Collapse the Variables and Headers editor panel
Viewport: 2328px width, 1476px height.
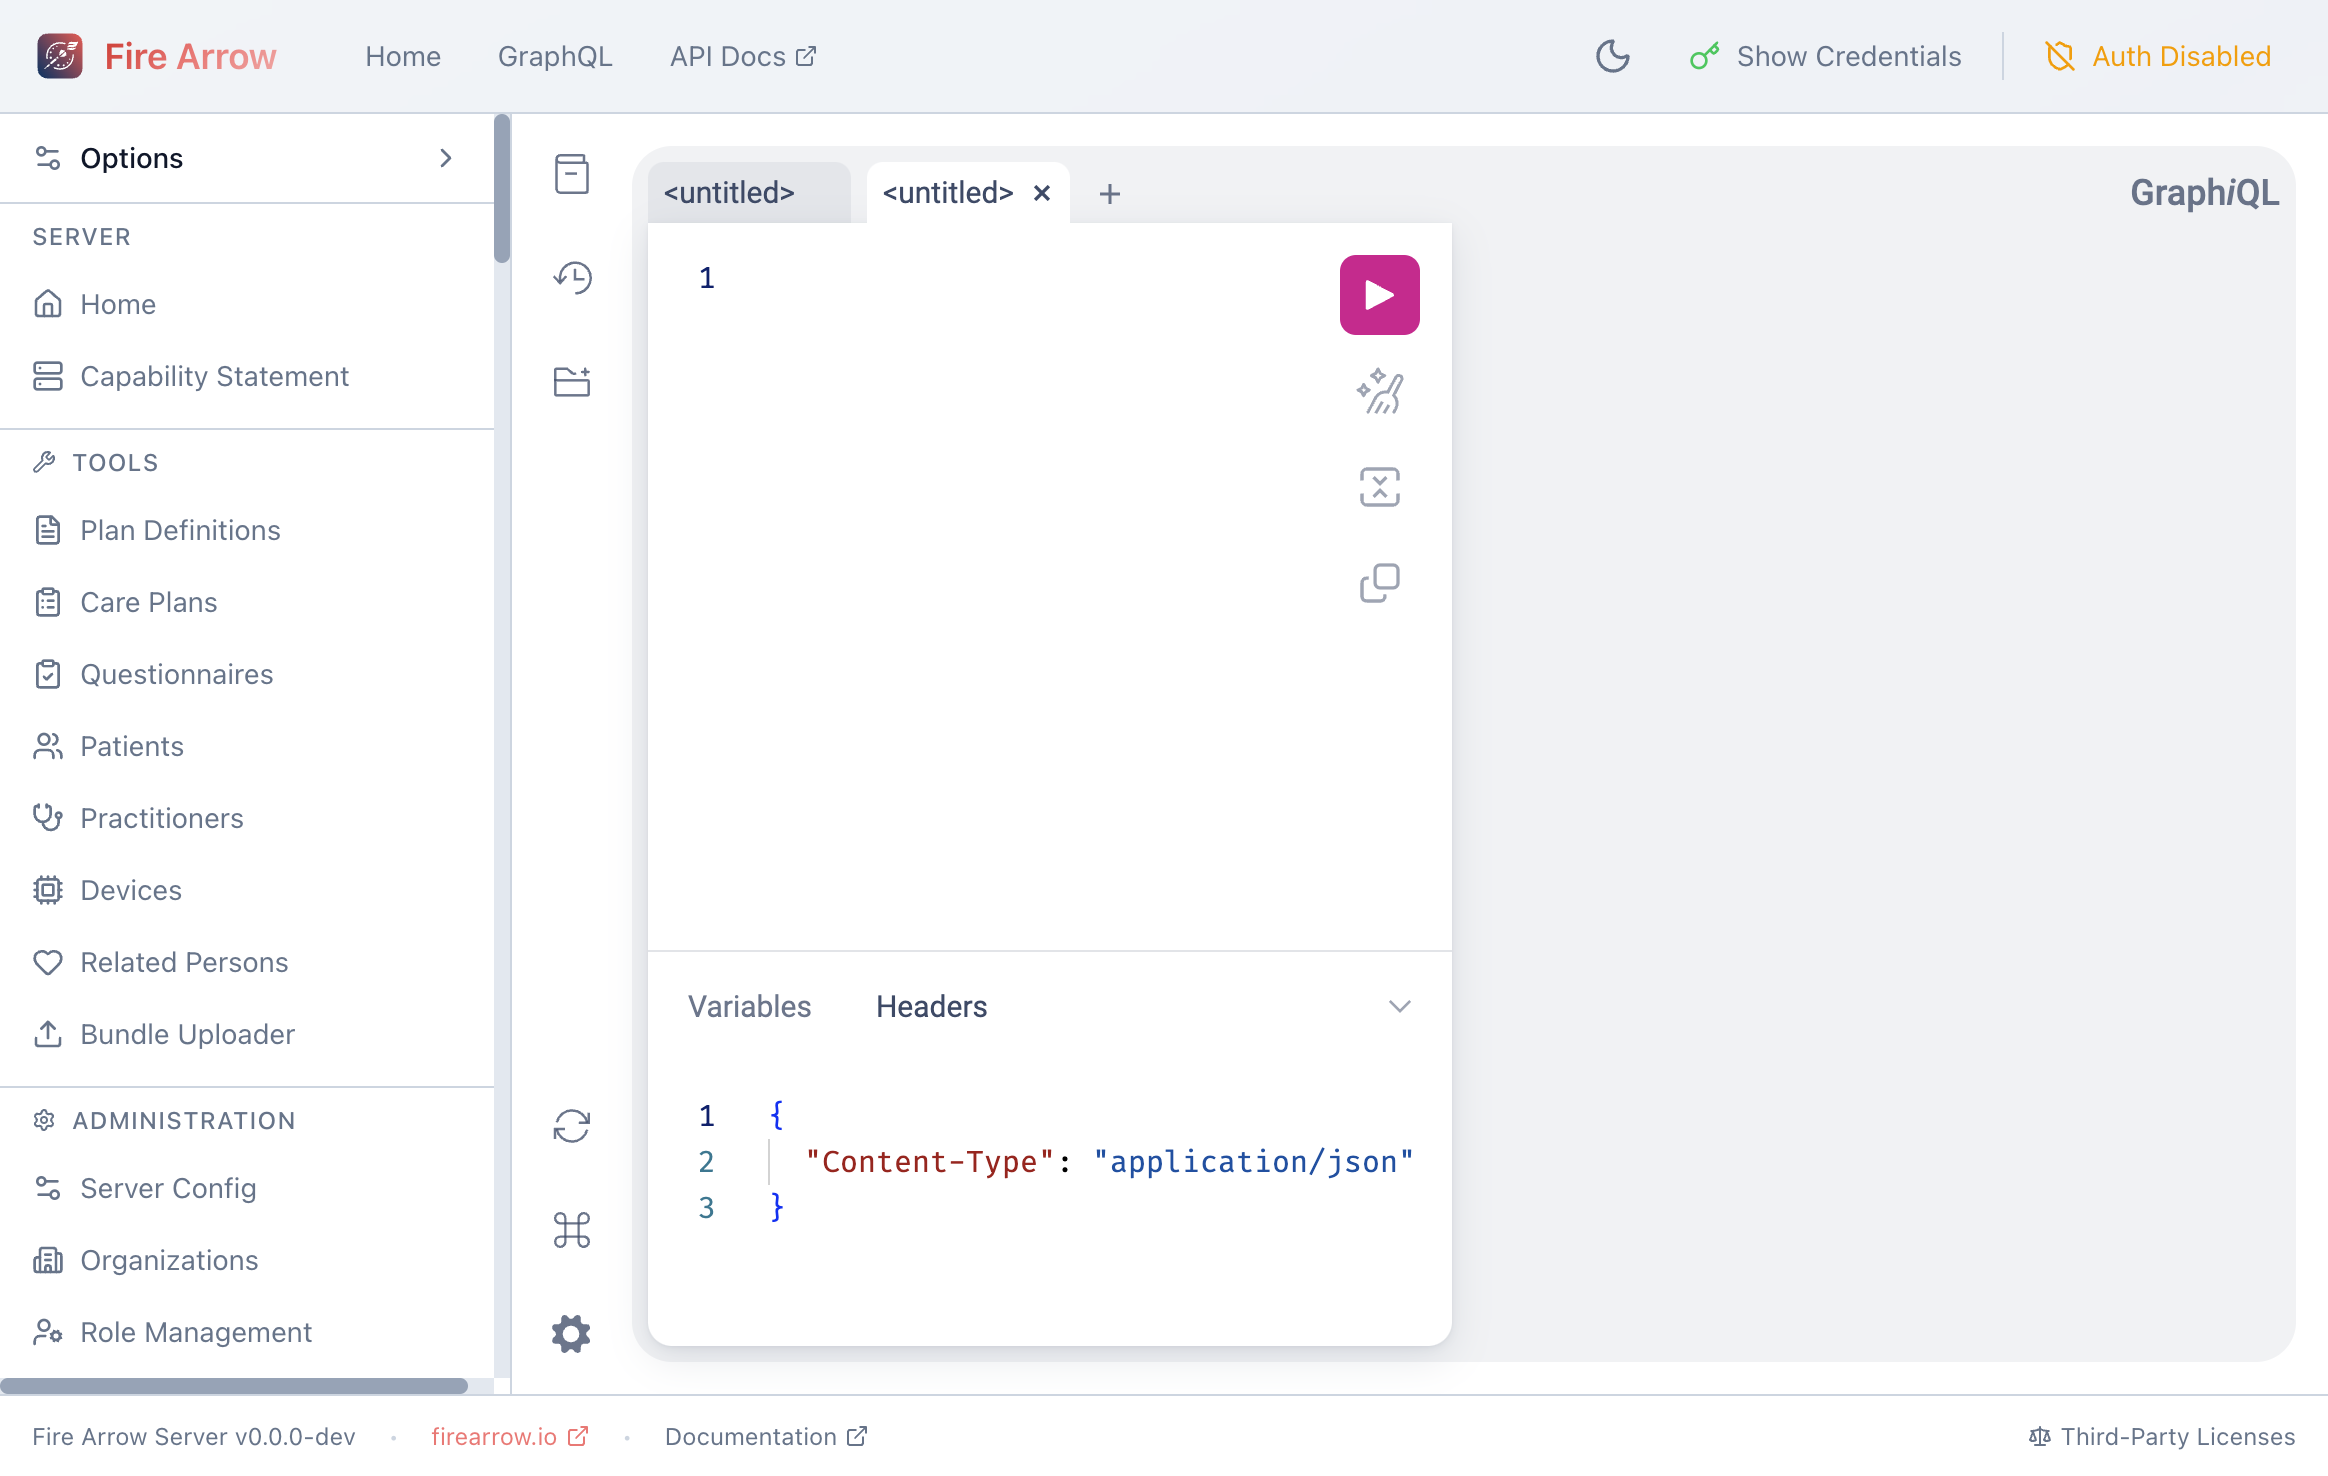click(1399, 1006)
